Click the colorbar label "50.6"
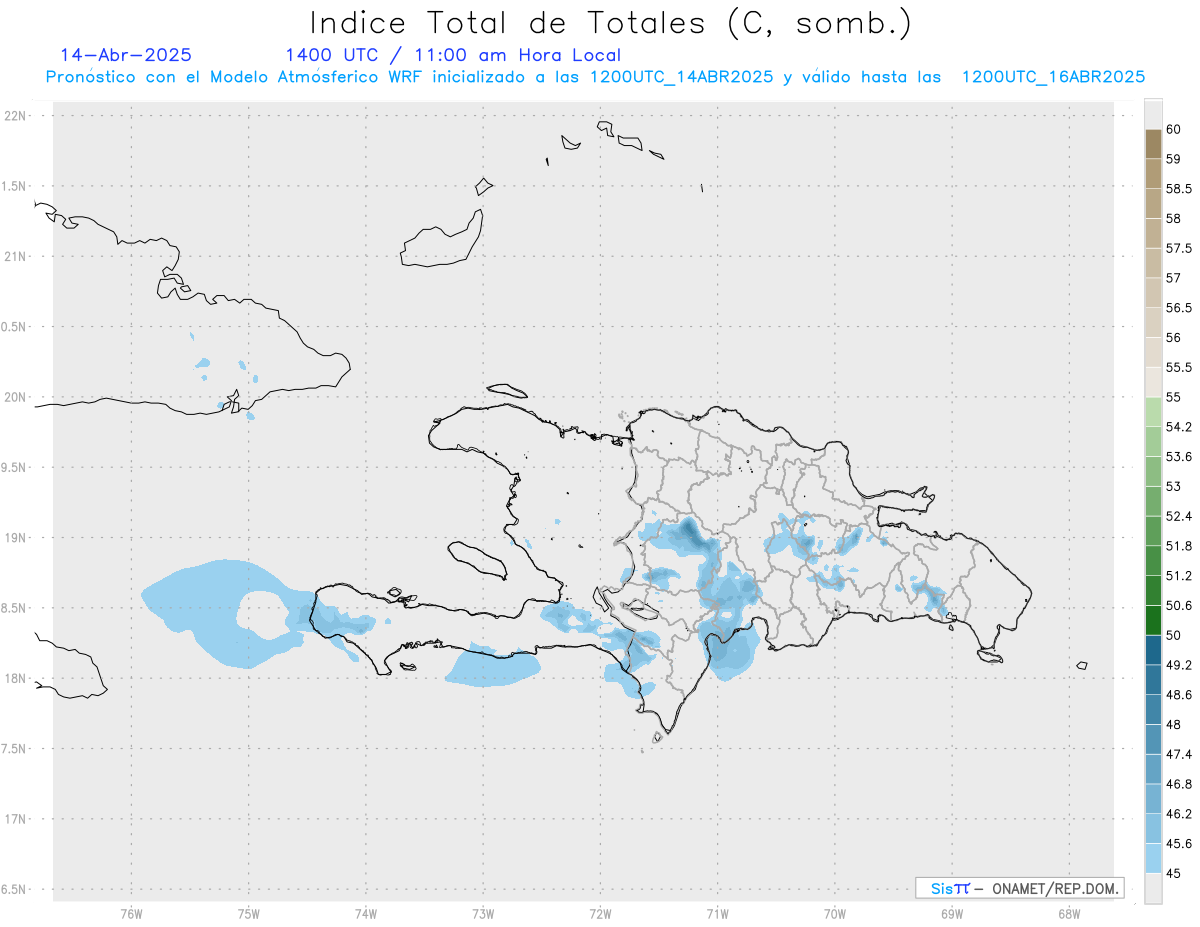 1178,606
